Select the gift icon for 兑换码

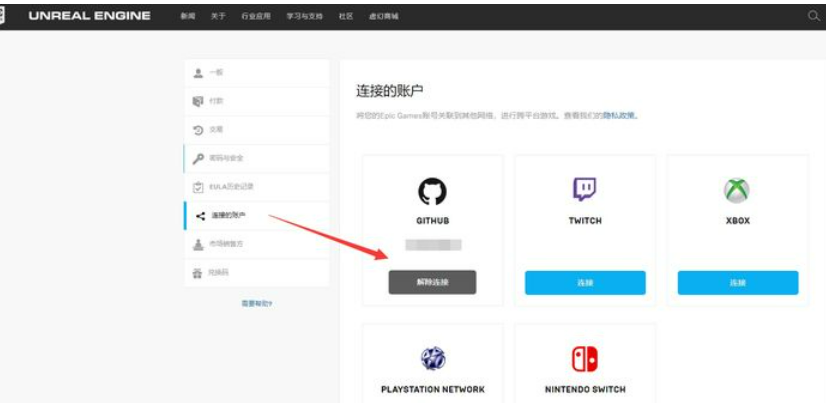pos(198,273)
